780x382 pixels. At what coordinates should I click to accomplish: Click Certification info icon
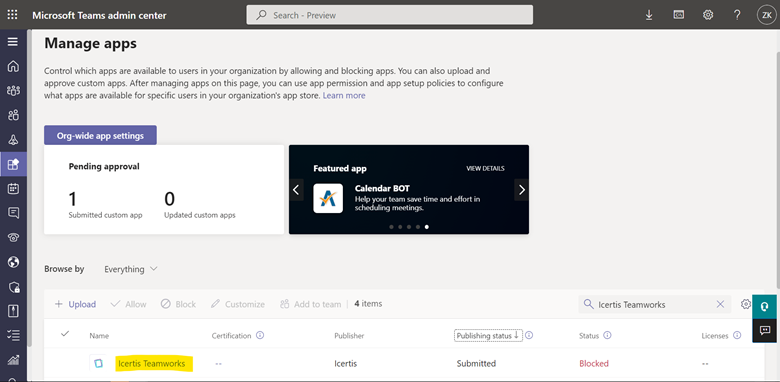tap(260, 335)
